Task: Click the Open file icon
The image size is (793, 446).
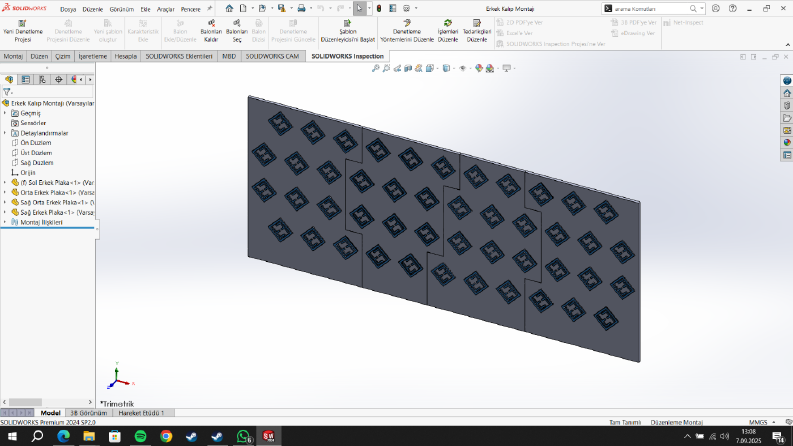Action: (262, 9)
